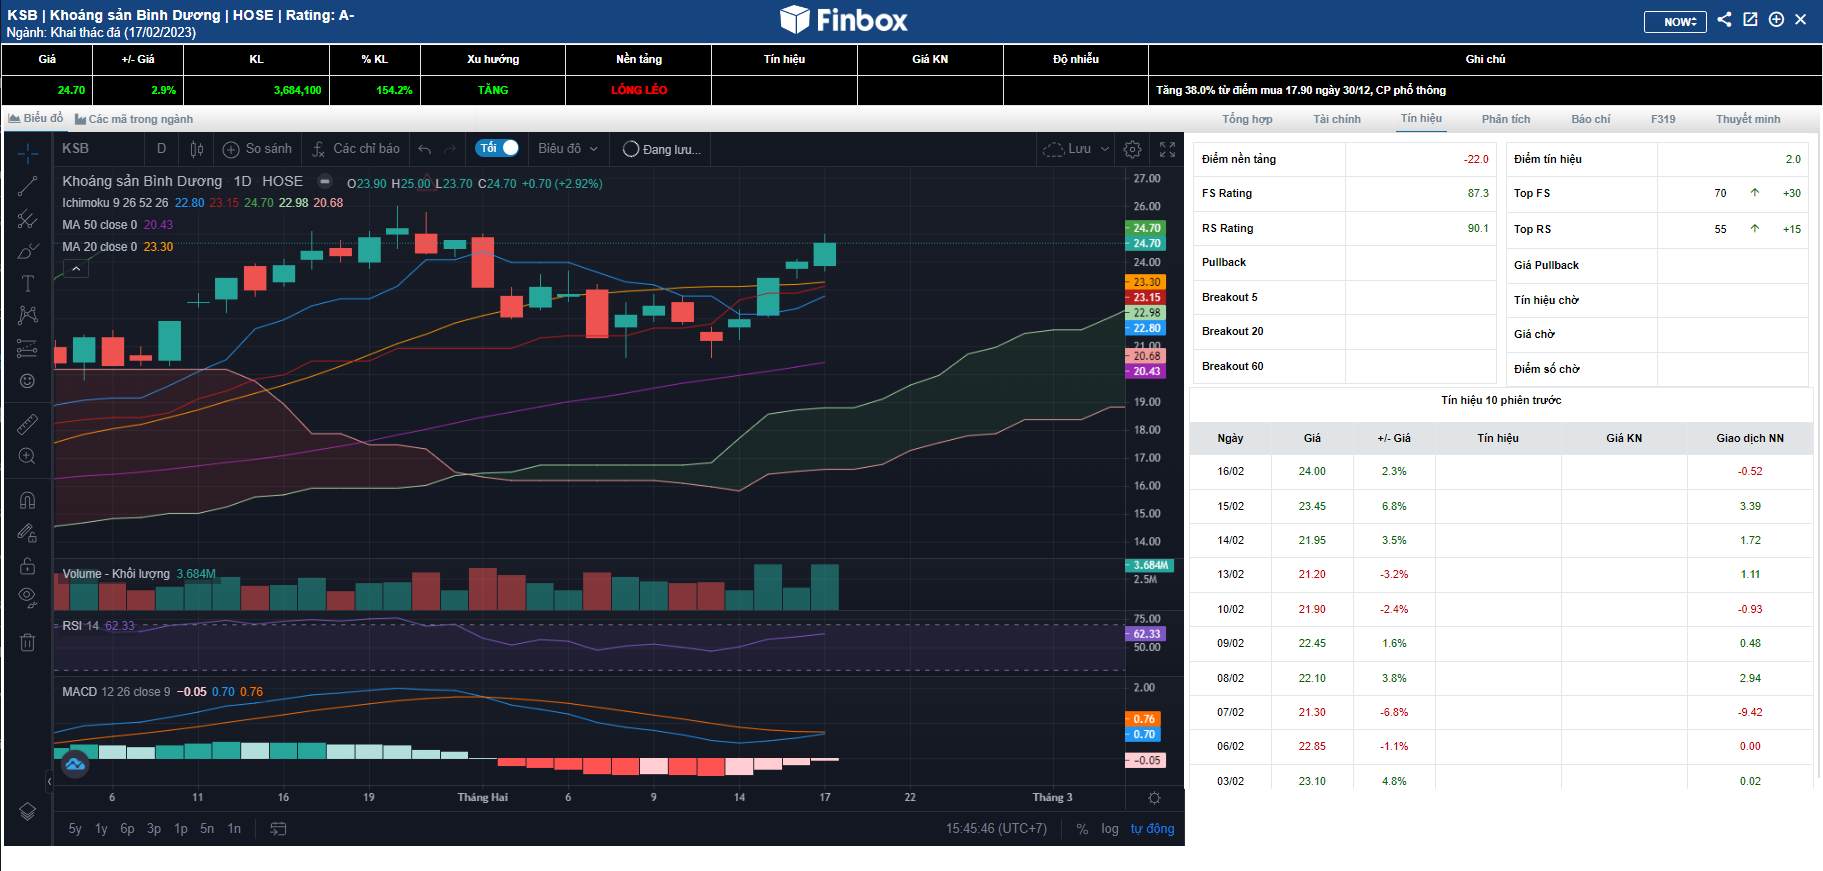Viewport: 1823px width, 871px height.
Task: Select the text annotation tool
Action: point(28,283)
